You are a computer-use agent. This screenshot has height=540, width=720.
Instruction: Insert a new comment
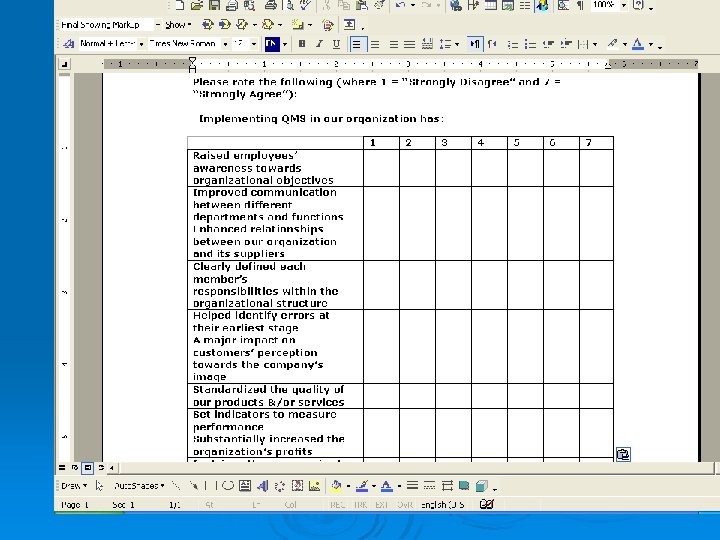pos(298,25)
